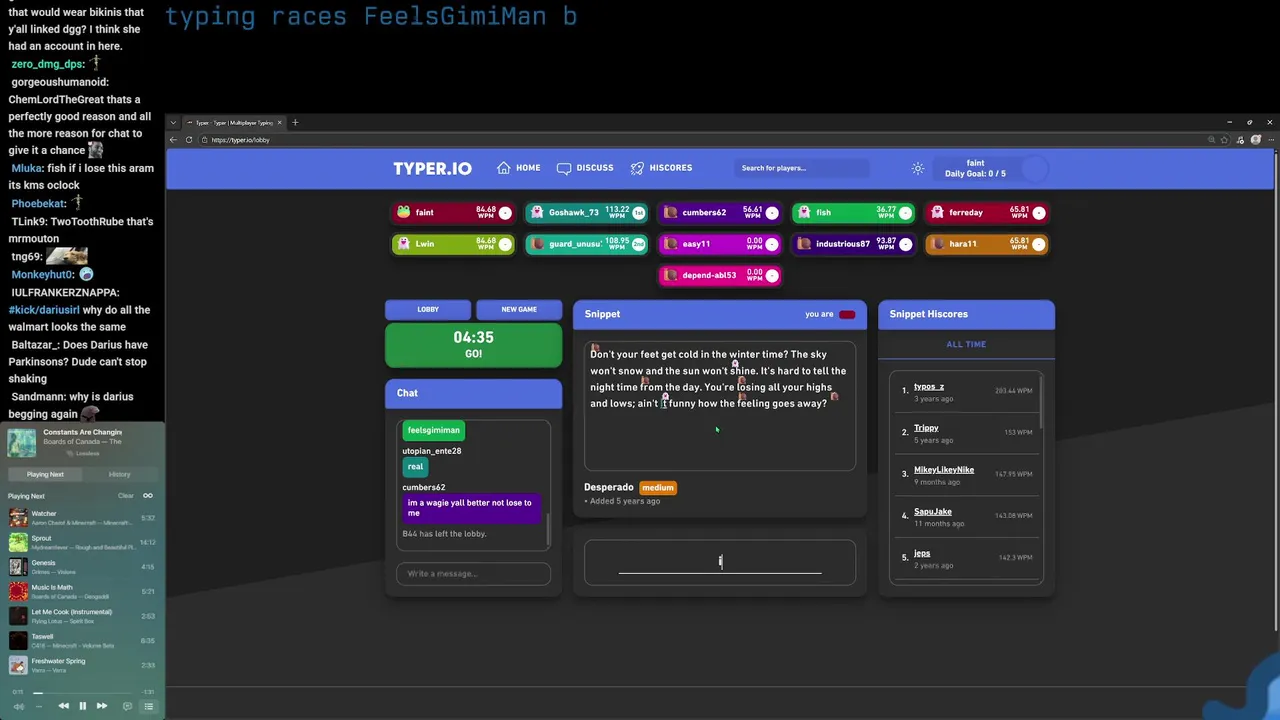
Task: Play Music Is Math from queue
Action: (x=82, y=591)
